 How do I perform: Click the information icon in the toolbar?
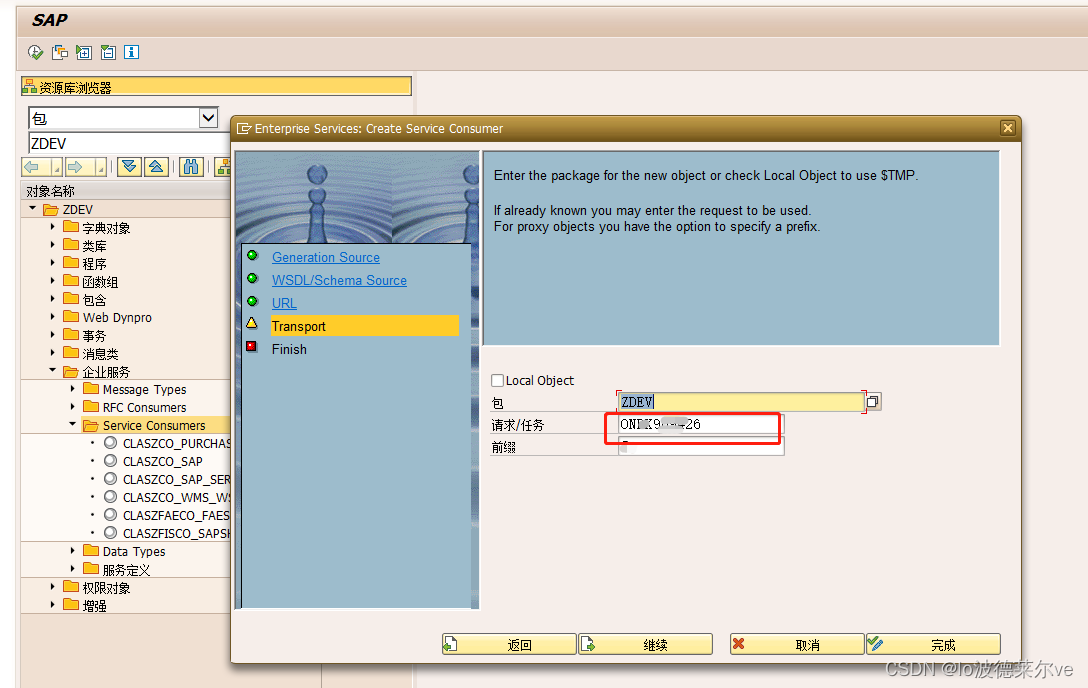[x=131, y=52]
